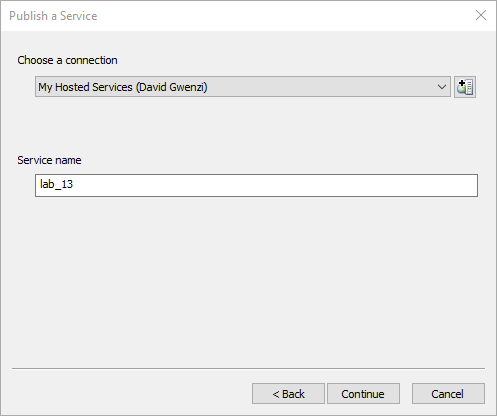Image resolution: width=497 pixels, height=416 pixels.
Task: Click the Continue button
Action: (363, 394)
